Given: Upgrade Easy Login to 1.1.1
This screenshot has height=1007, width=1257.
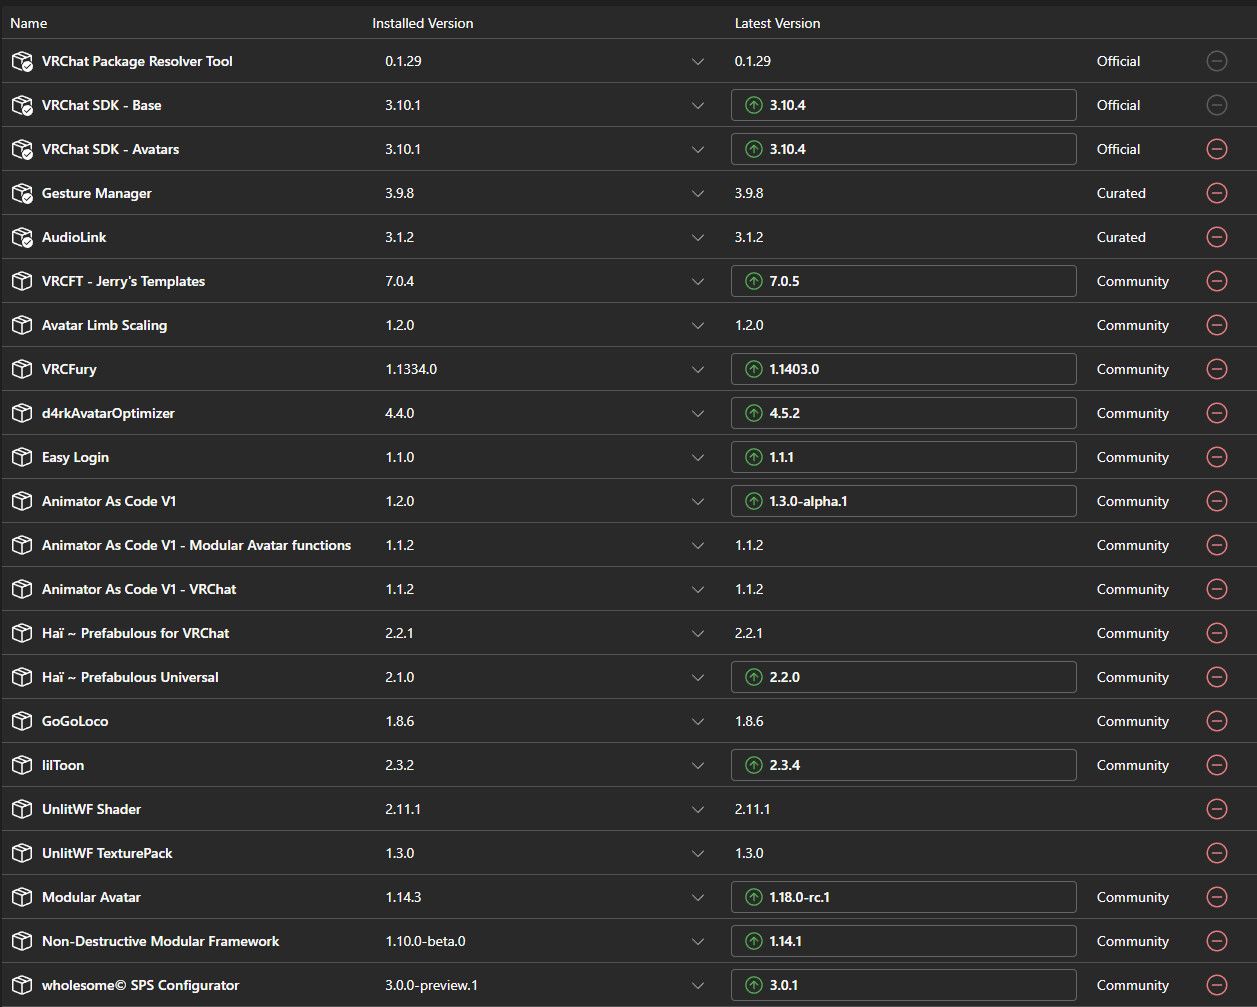Looking at the screenshot, I should click(x=904, y=457).
